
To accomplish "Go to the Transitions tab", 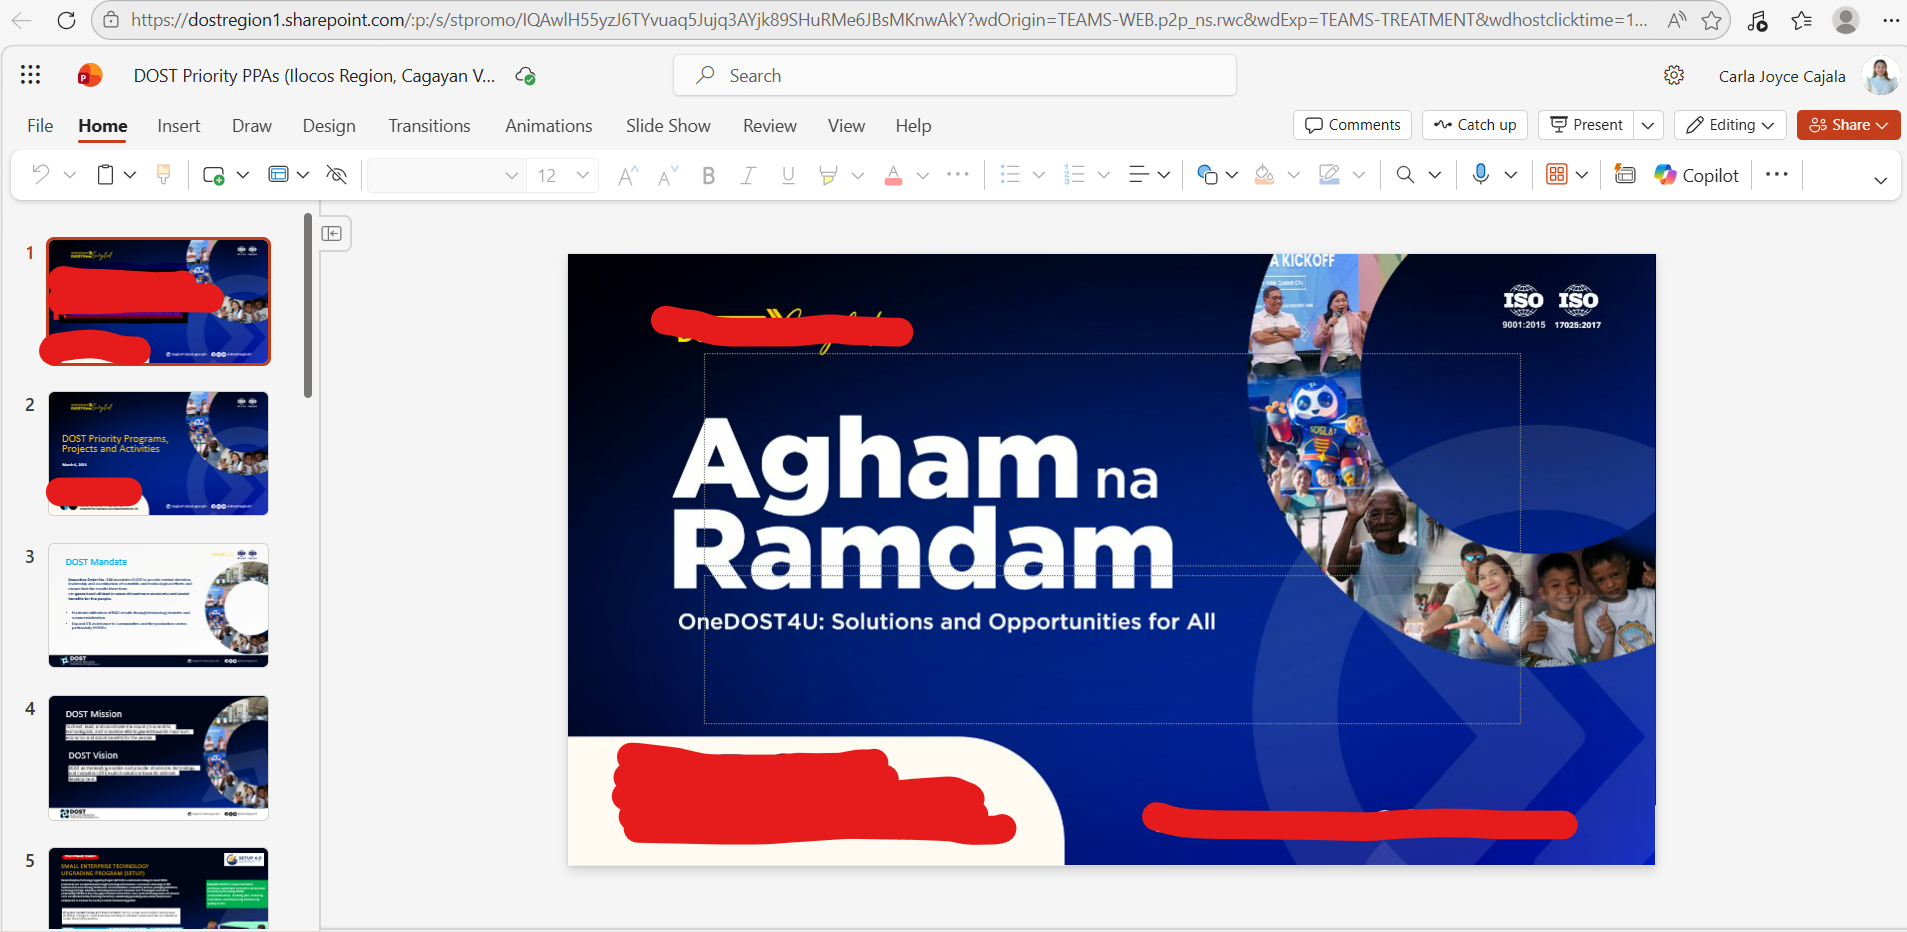I will tap(429, 126).
